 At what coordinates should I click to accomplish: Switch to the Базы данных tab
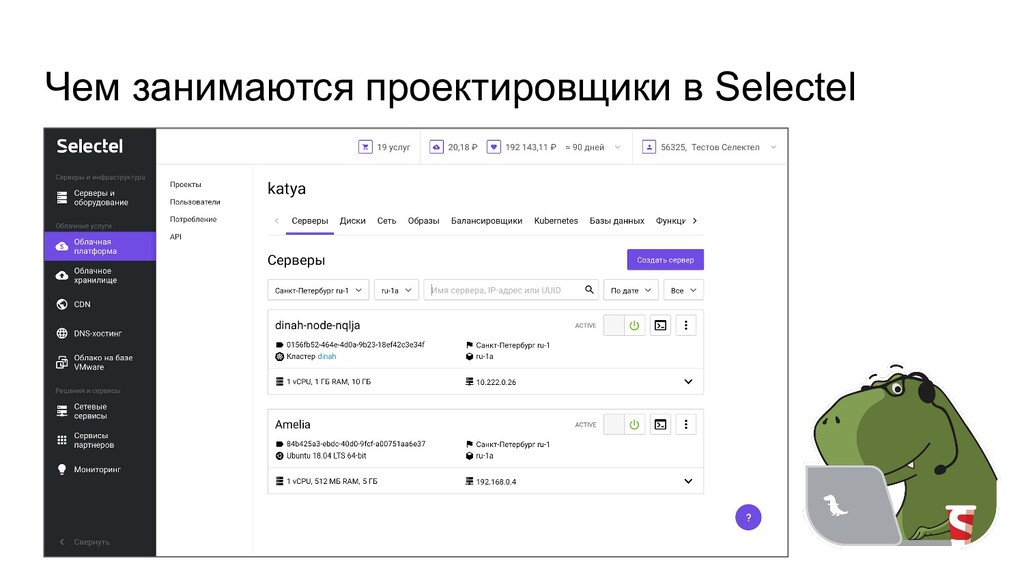click(616, 221)
